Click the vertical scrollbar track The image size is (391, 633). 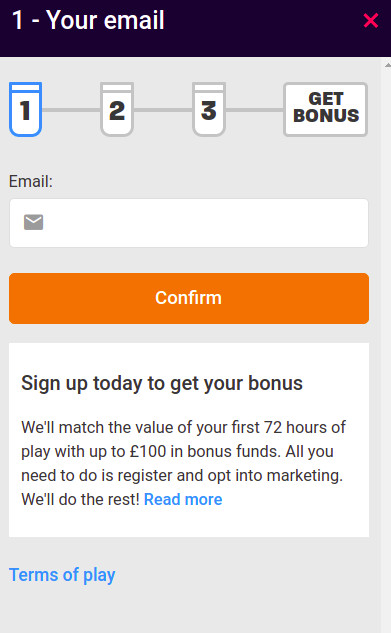point(387,347)
